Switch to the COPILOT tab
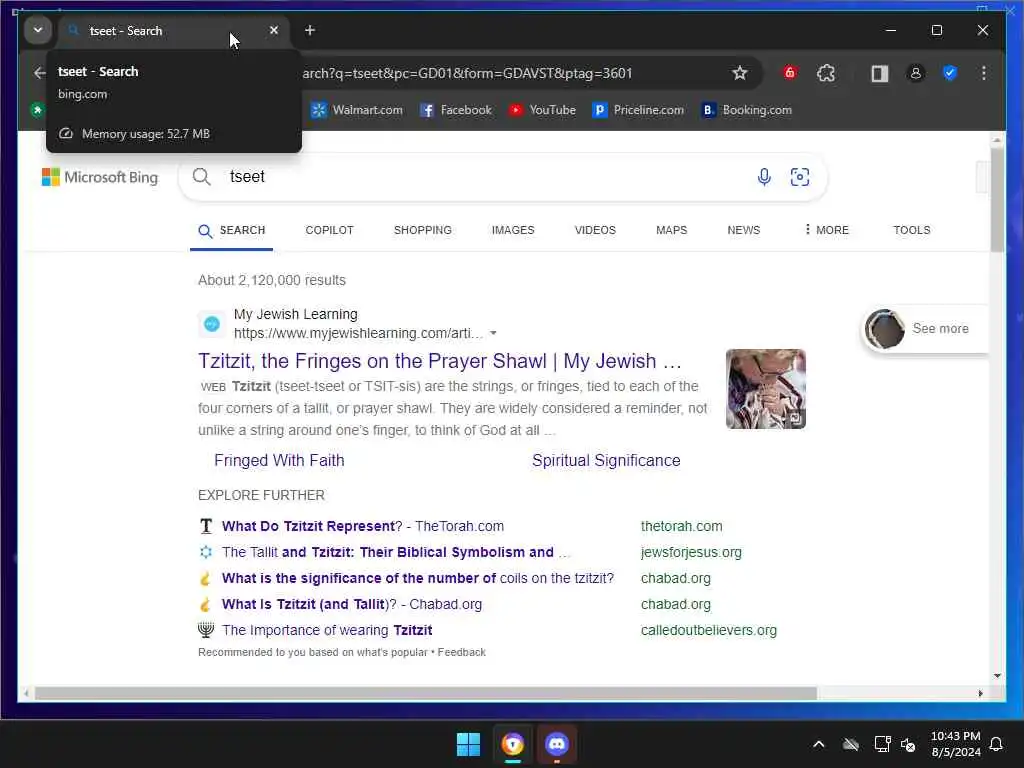This screenshot has height=768, width=1024. (329, 230)
